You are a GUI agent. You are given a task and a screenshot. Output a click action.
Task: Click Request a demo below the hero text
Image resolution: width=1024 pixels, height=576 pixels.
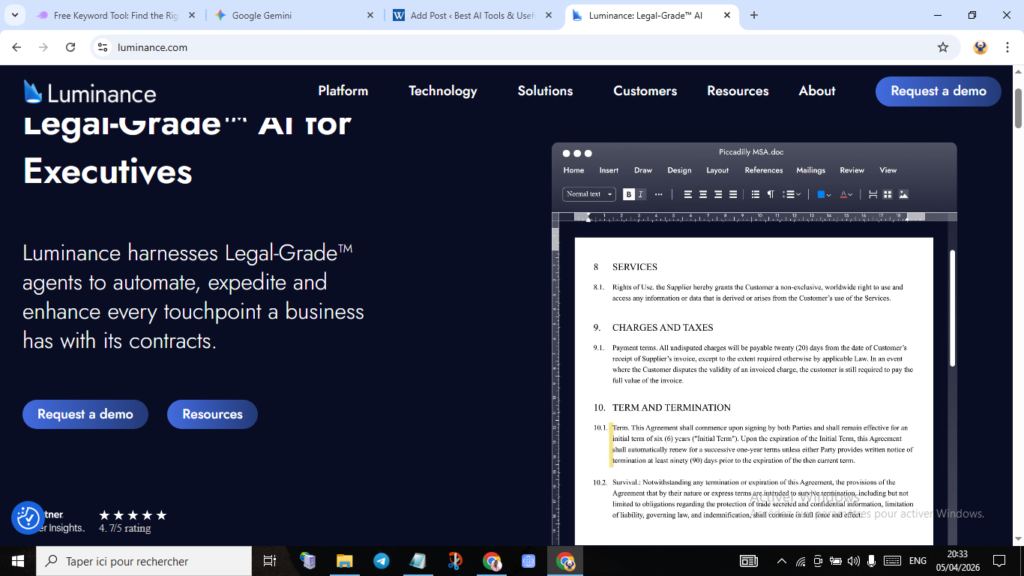tap(85, 414)
